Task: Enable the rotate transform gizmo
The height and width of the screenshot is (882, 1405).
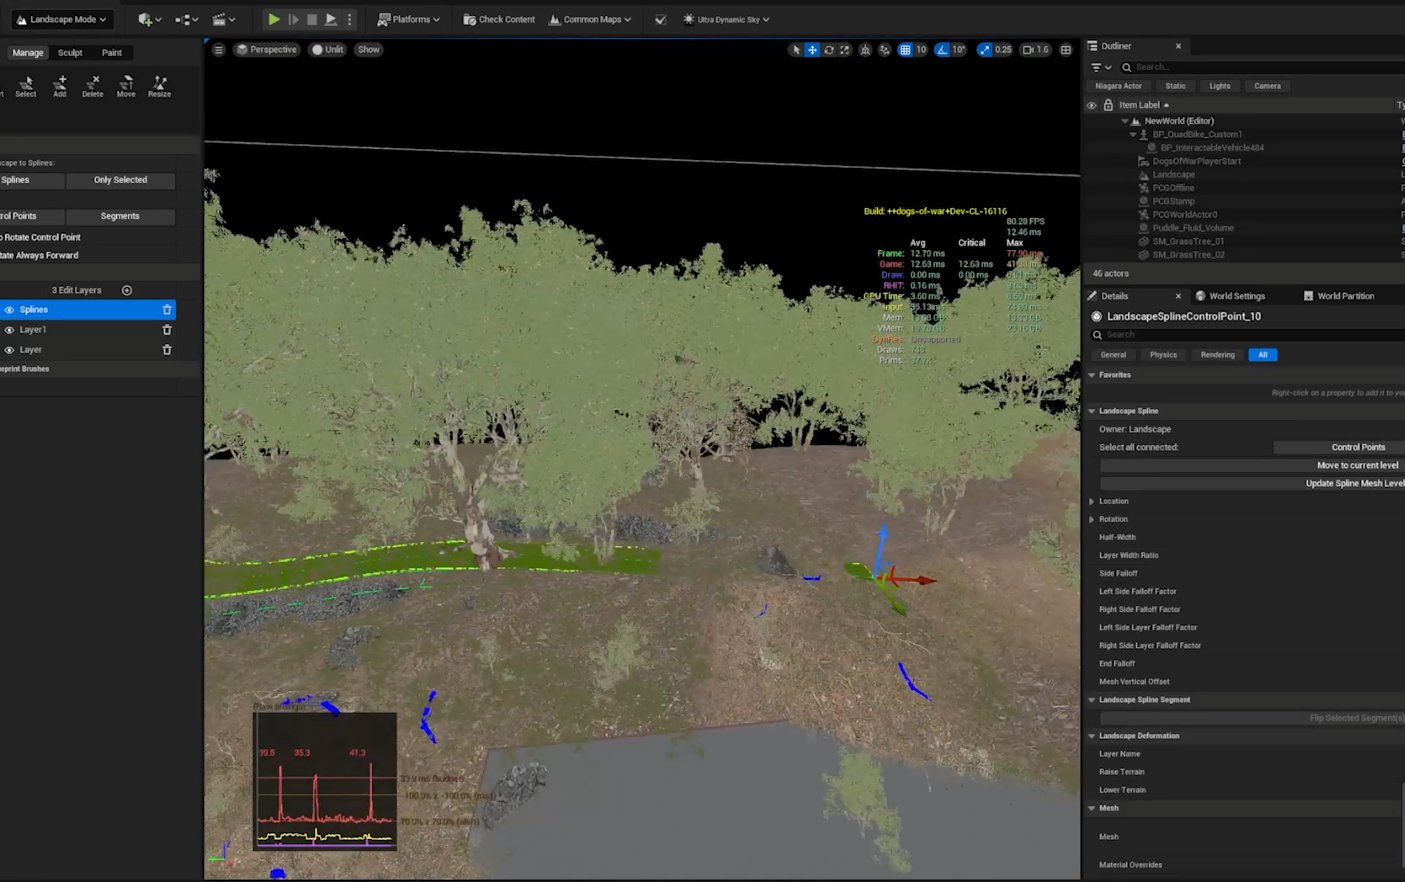Action: click(829, 50)
